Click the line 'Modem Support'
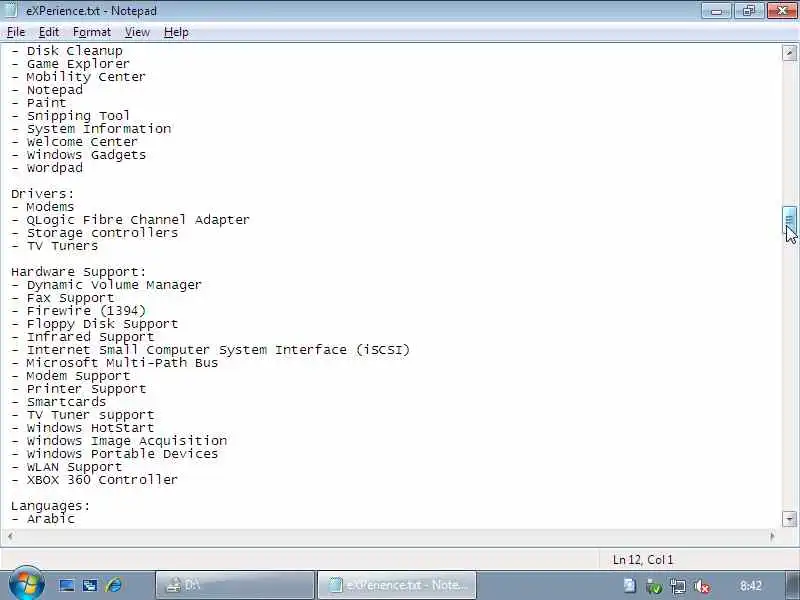 point(70,376)
